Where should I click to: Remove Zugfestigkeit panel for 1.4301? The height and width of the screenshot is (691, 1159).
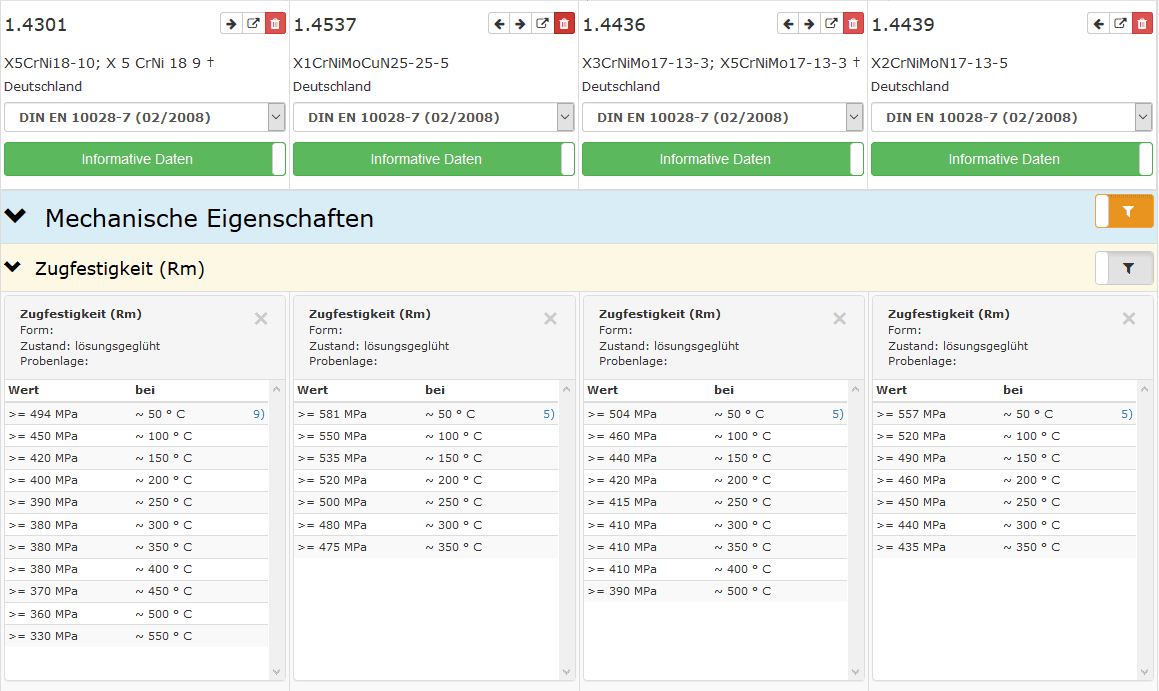pos(261,319)
